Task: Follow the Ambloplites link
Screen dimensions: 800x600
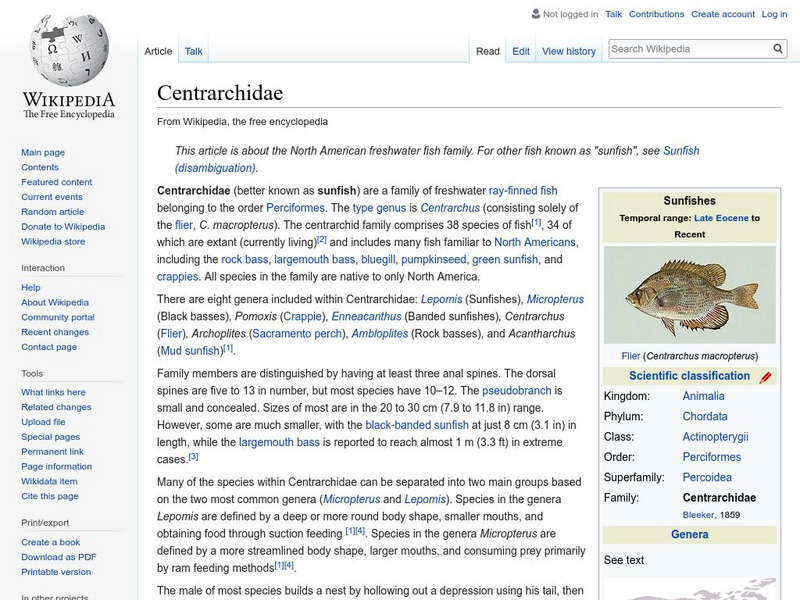Action: click(x=380, y=334)
